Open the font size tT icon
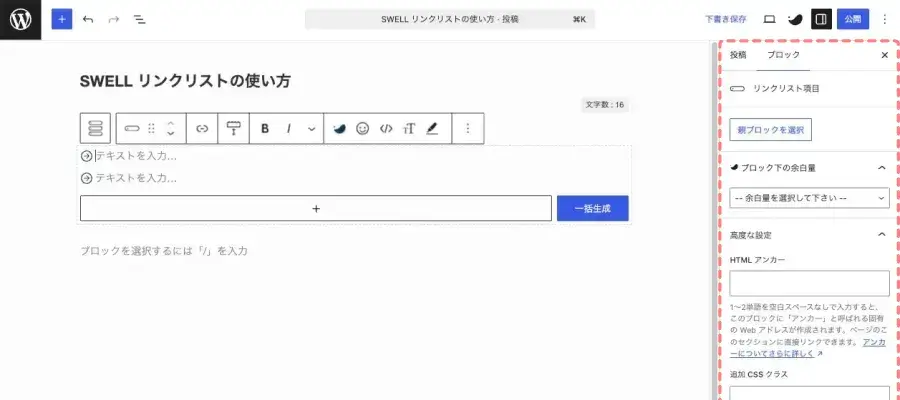Image resolution: width=900 pixels, height=400 pixels. point(409,129)
